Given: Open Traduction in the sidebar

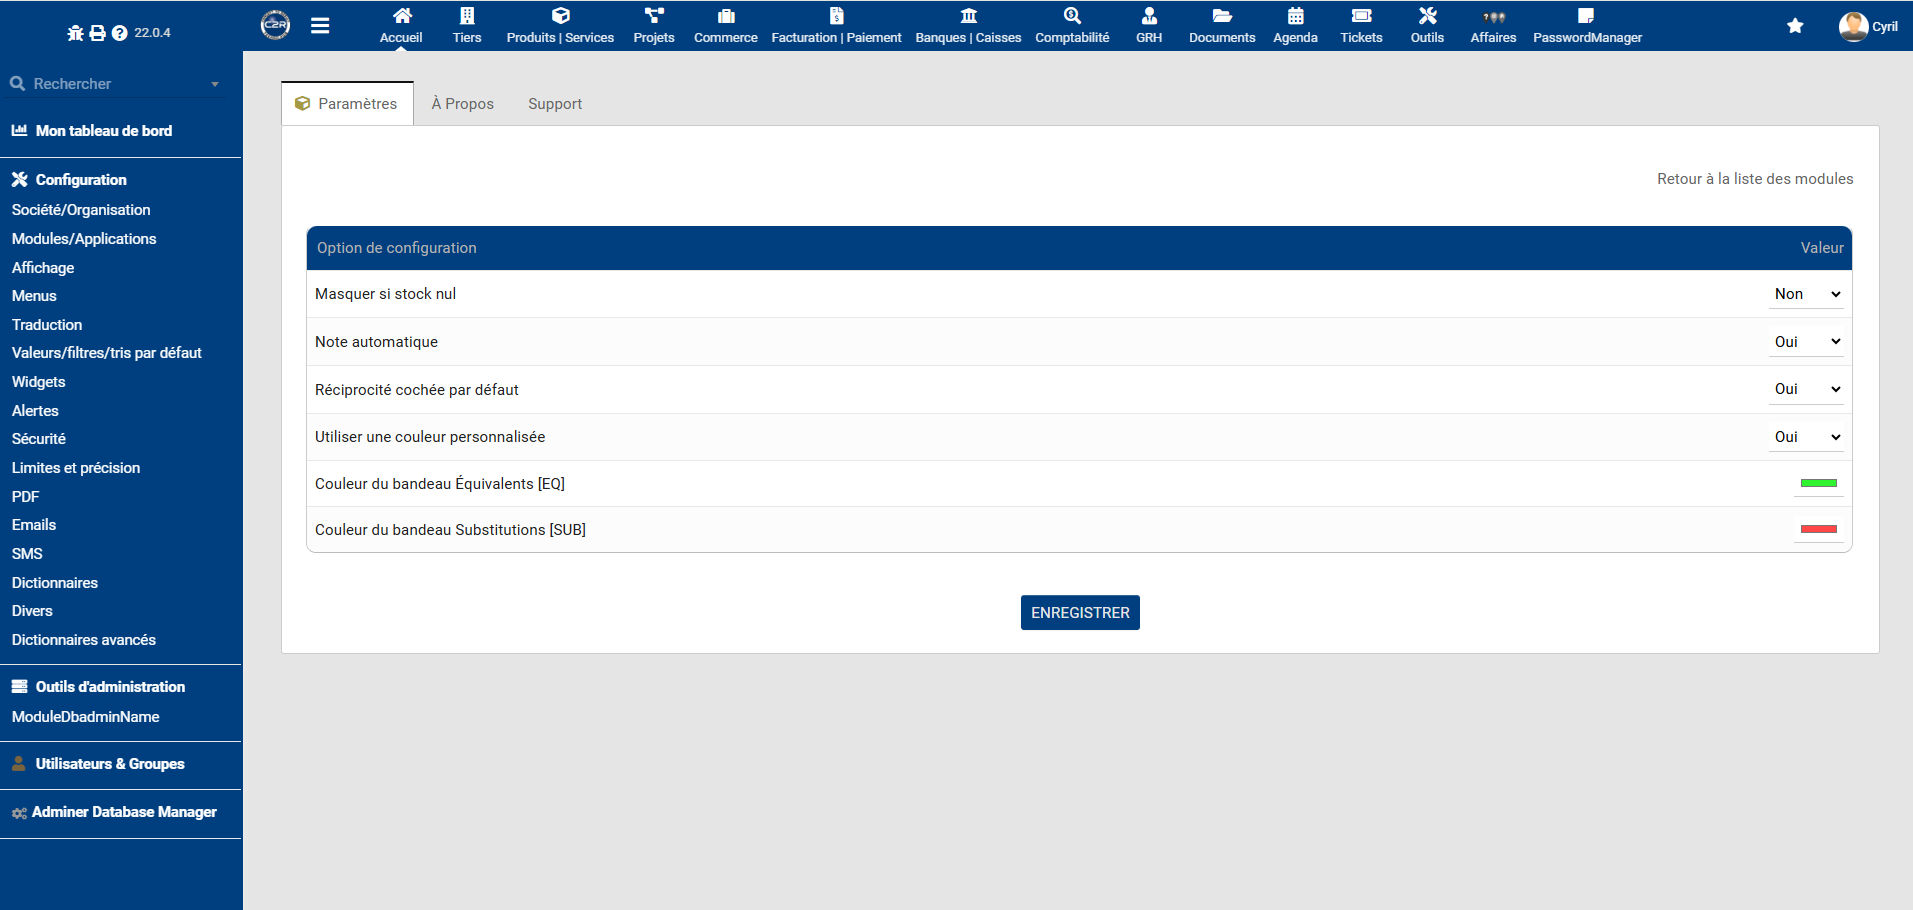Looking at the screenshot, I should (x=47, y=325).
